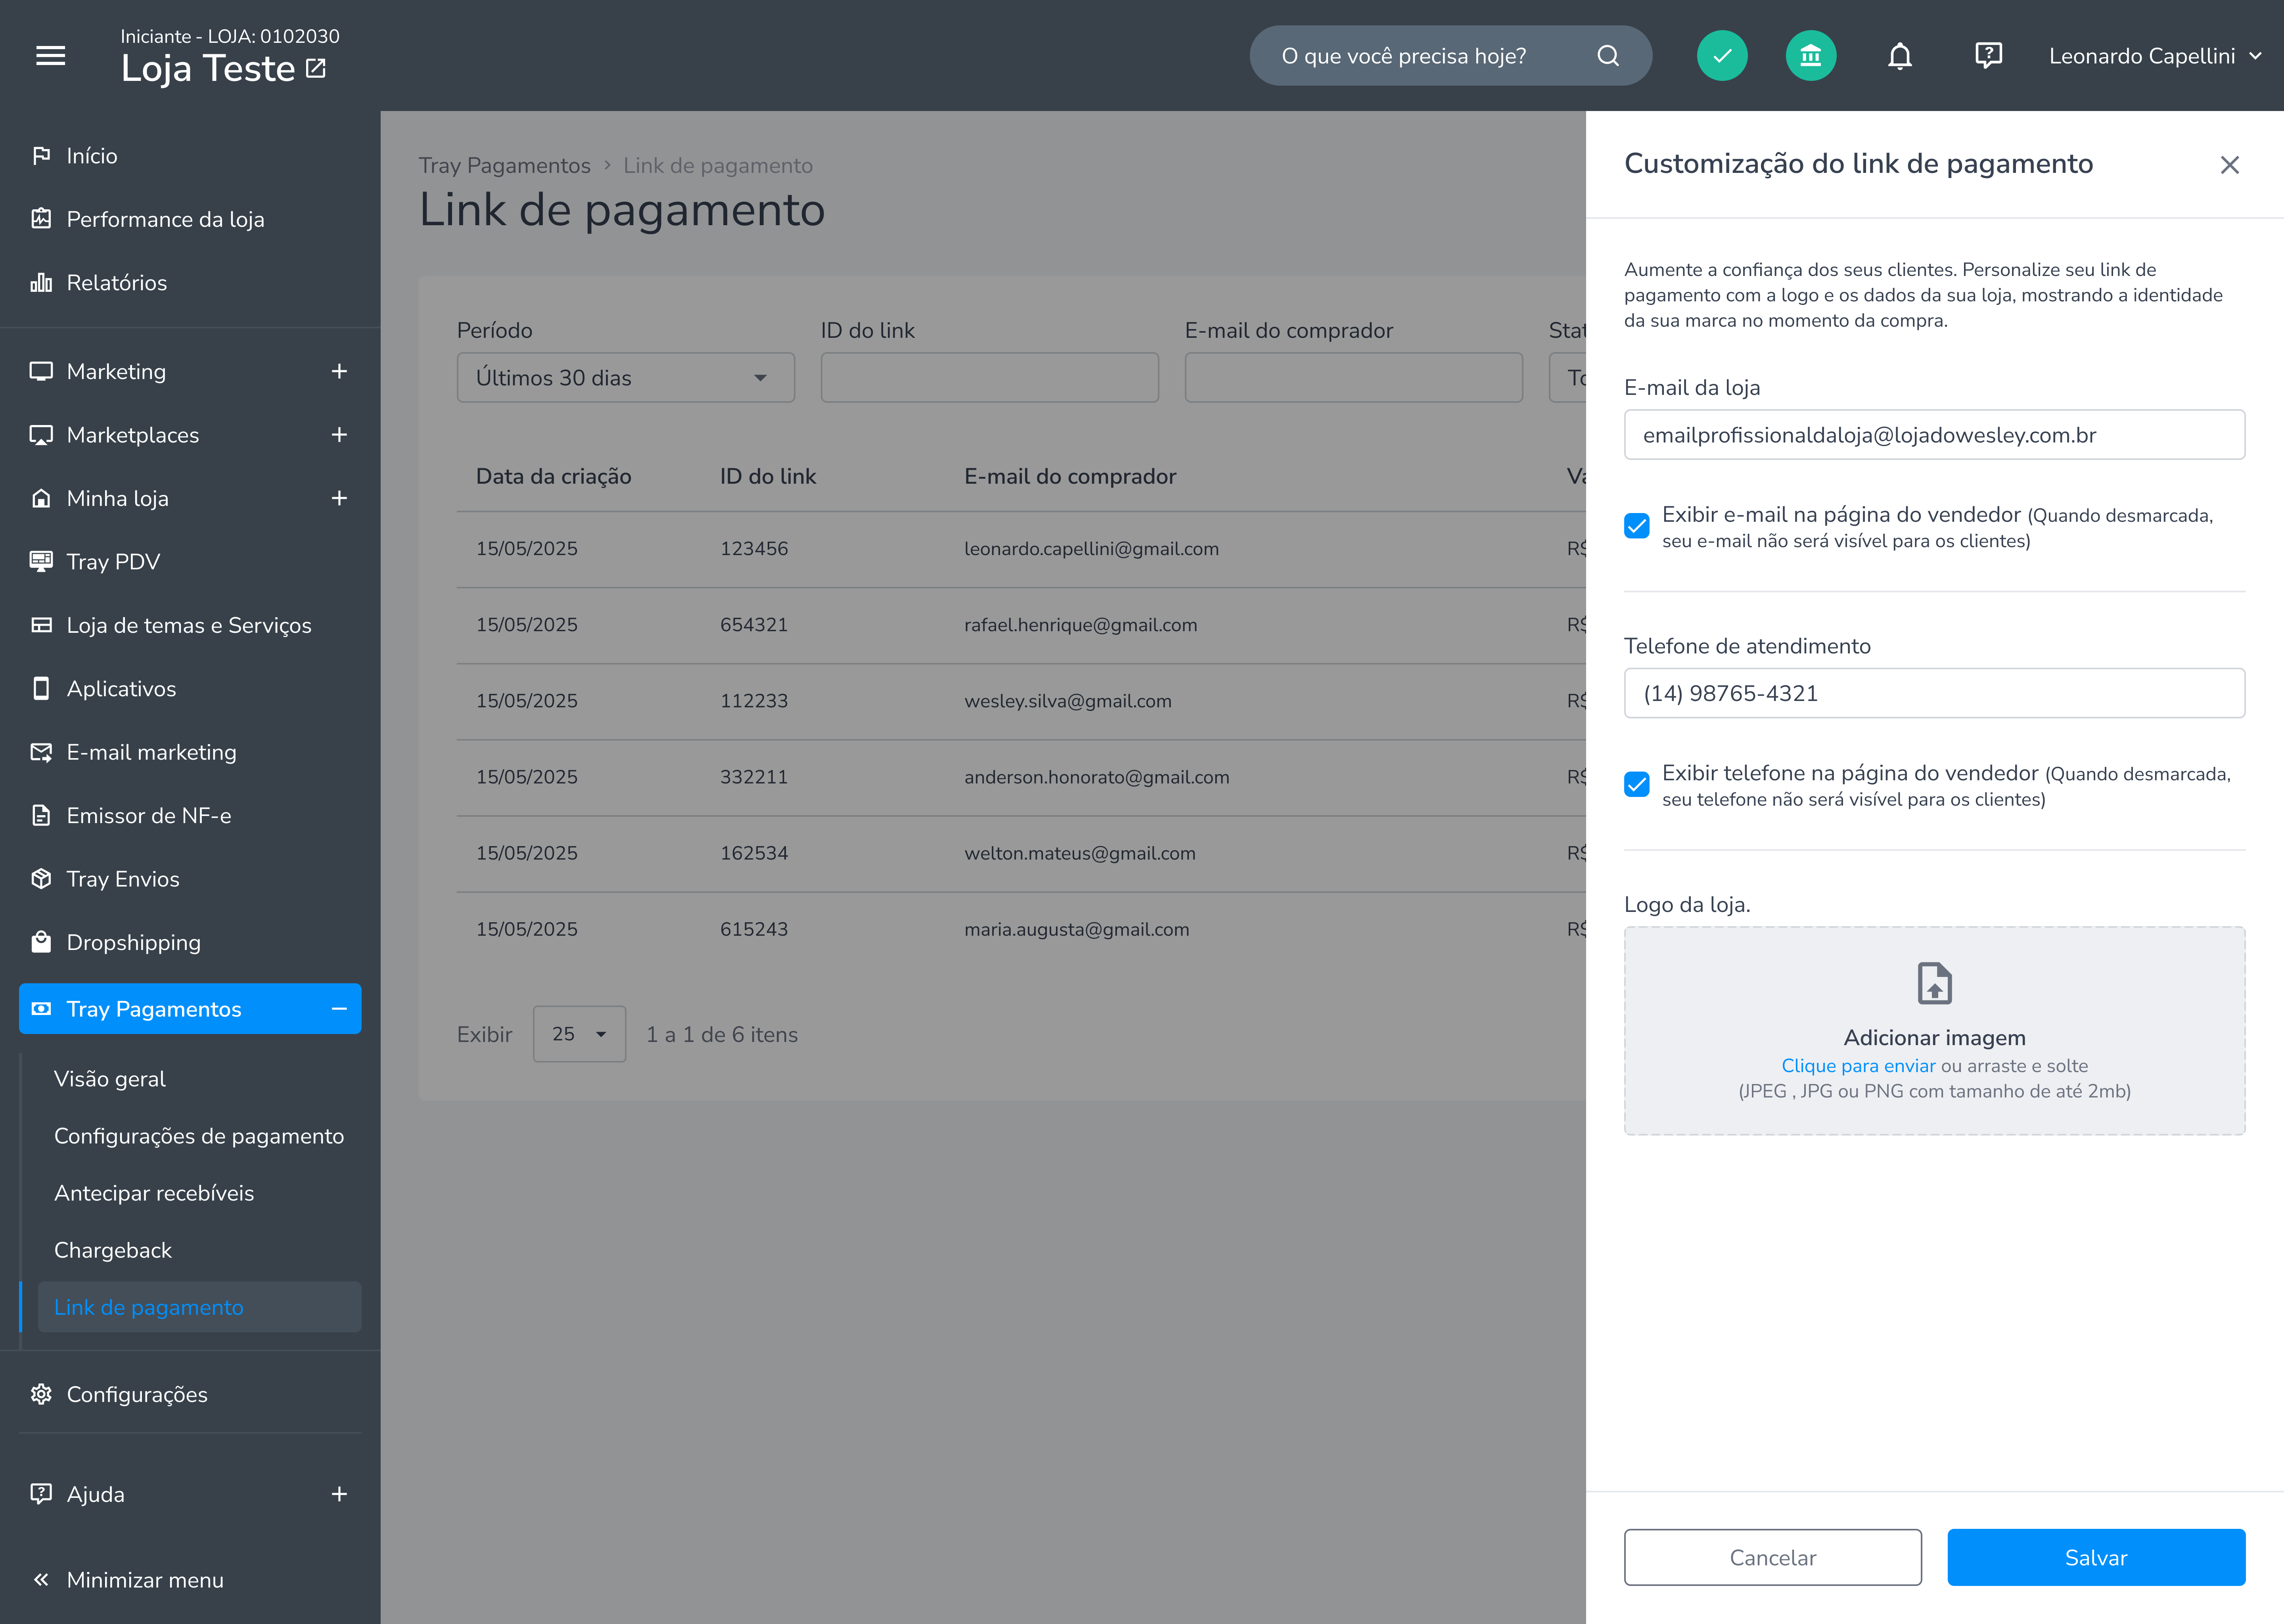
Task: Click the Minimizar menu double-chevron icon
Action: tap(41, 1580)
